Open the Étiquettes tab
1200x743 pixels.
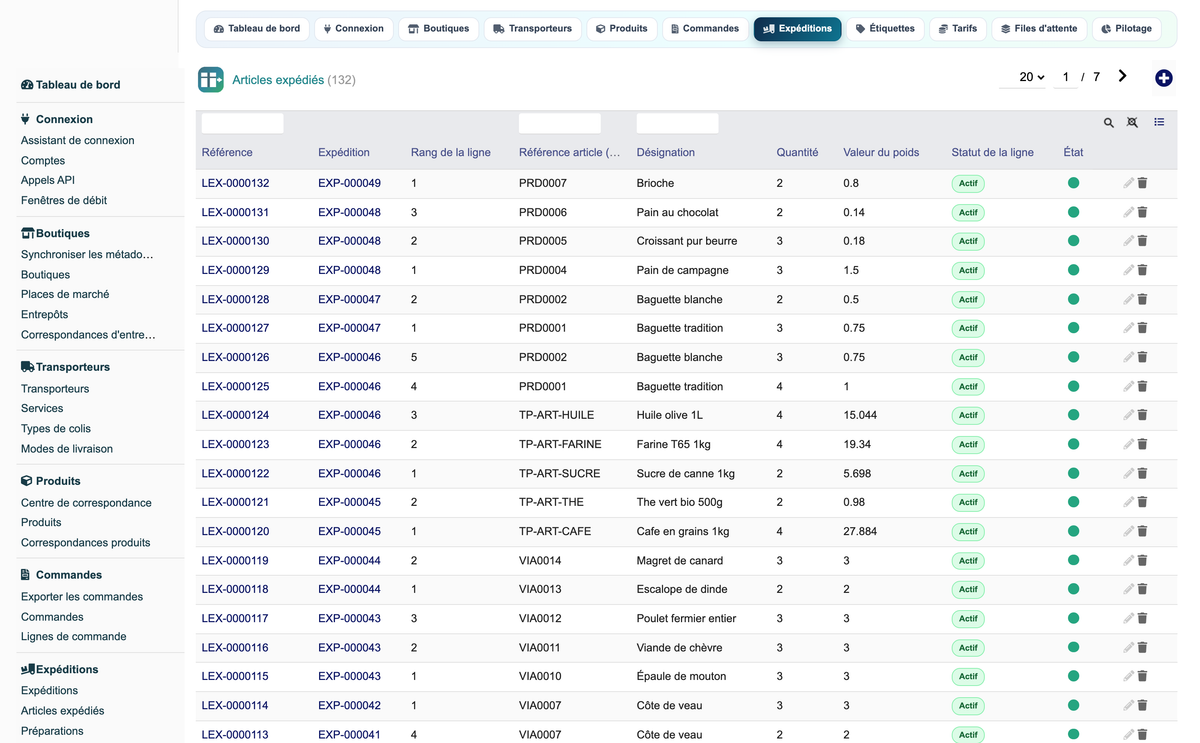pos(885,29)
